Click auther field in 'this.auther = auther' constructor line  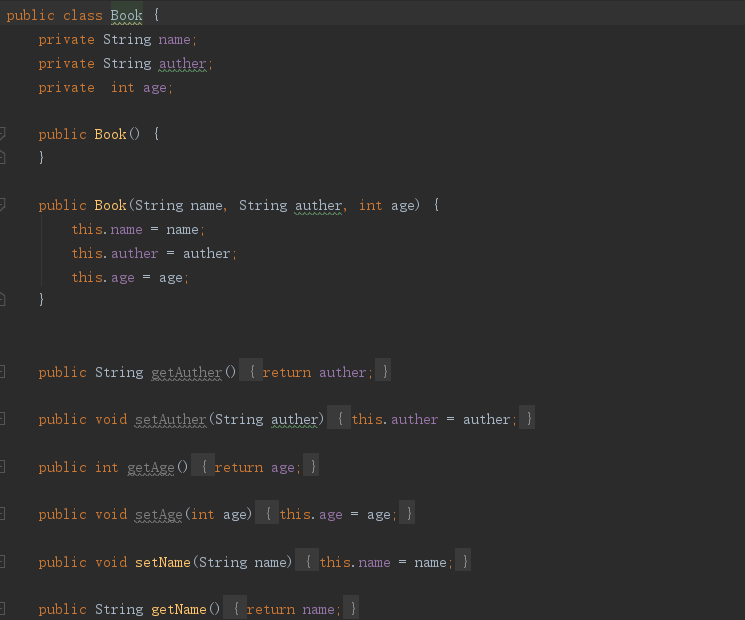[x=134, y=254]
